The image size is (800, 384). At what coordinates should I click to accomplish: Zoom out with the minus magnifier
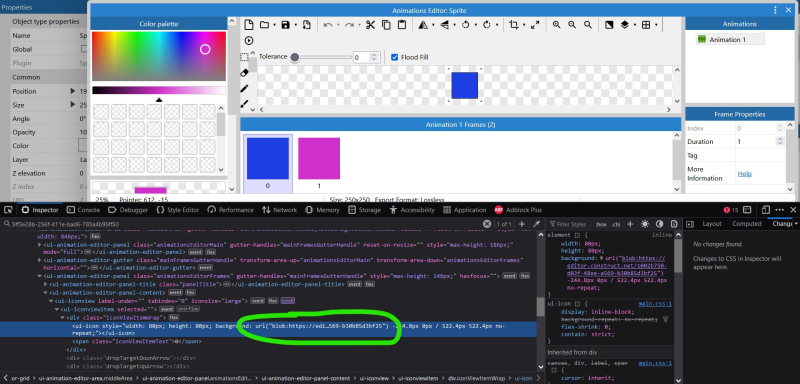[572, 25]
